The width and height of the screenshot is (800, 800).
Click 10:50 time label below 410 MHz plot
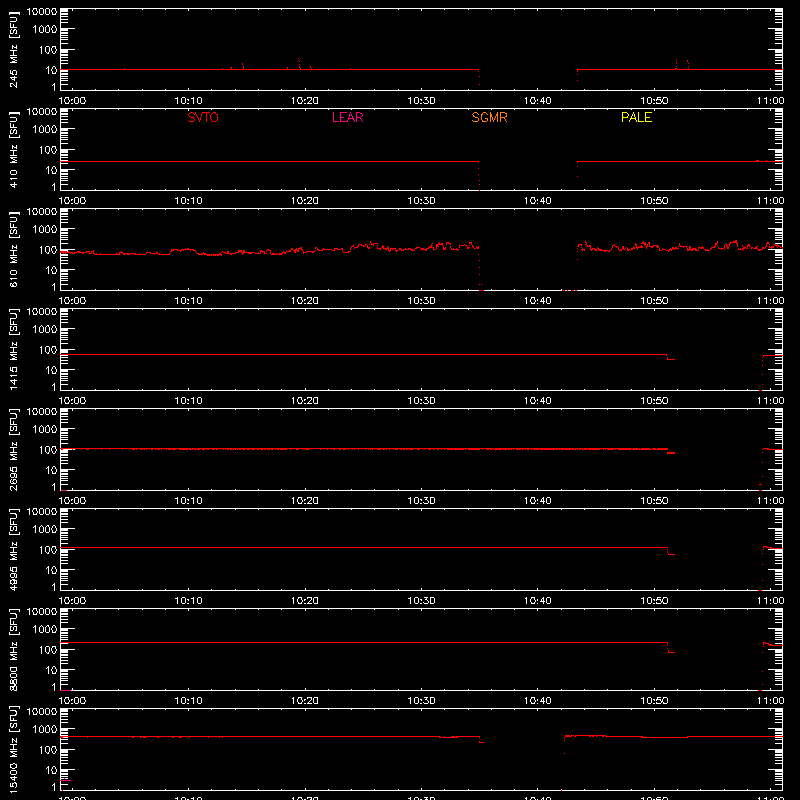654,201
